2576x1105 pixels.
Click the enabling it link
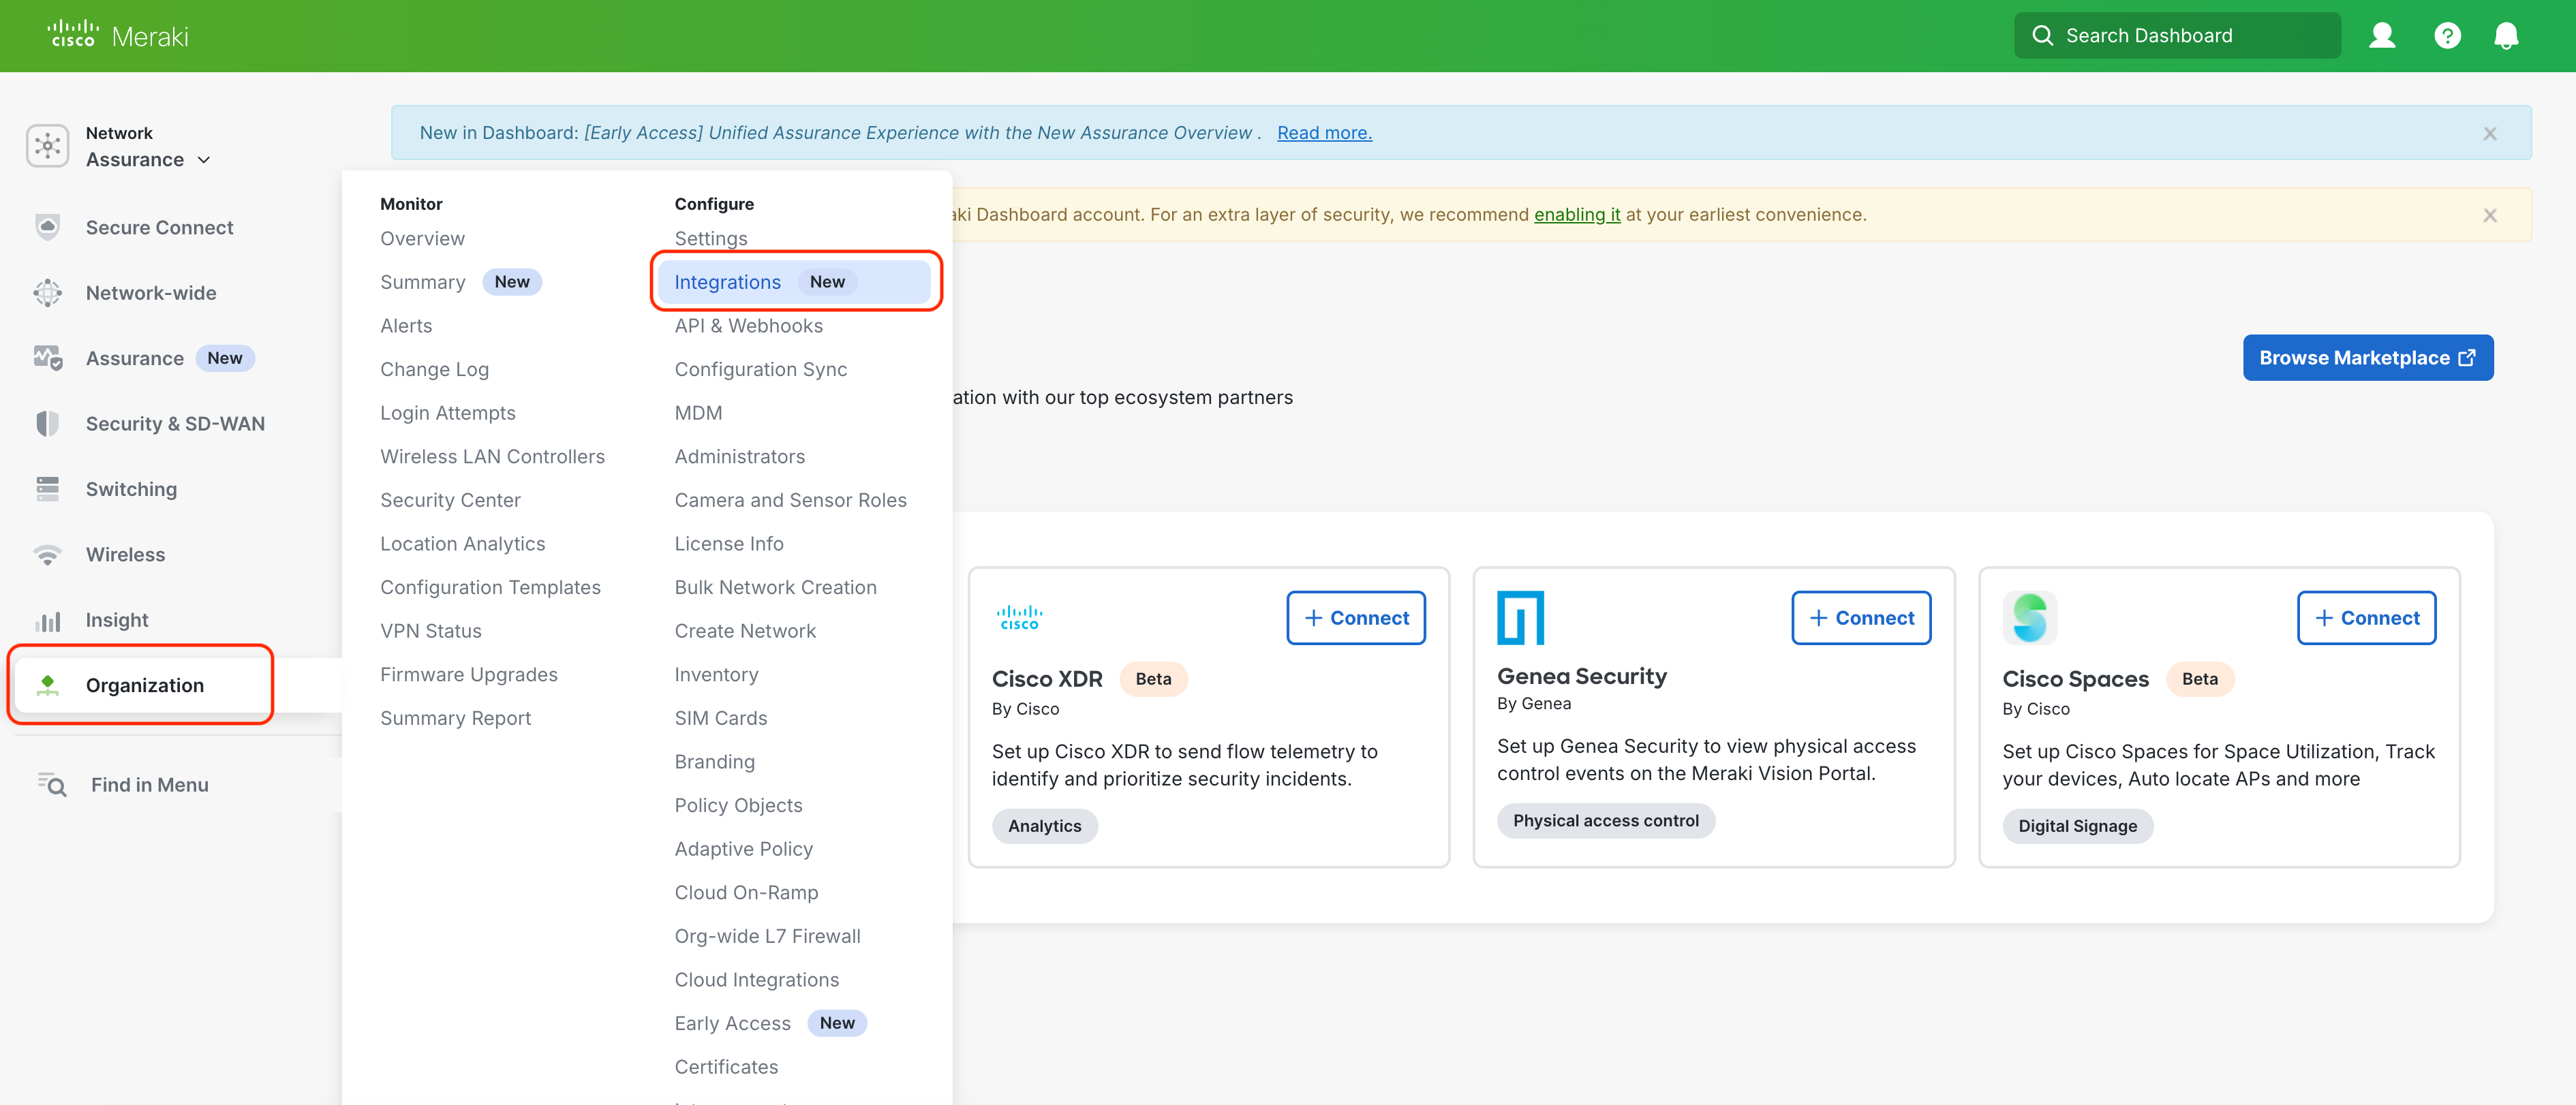(1576, 215)
